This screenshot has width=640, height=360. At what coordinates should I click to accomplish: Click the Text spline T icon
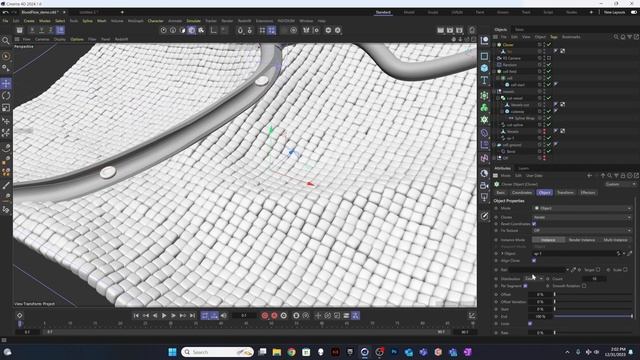click(x=484, y=80)
